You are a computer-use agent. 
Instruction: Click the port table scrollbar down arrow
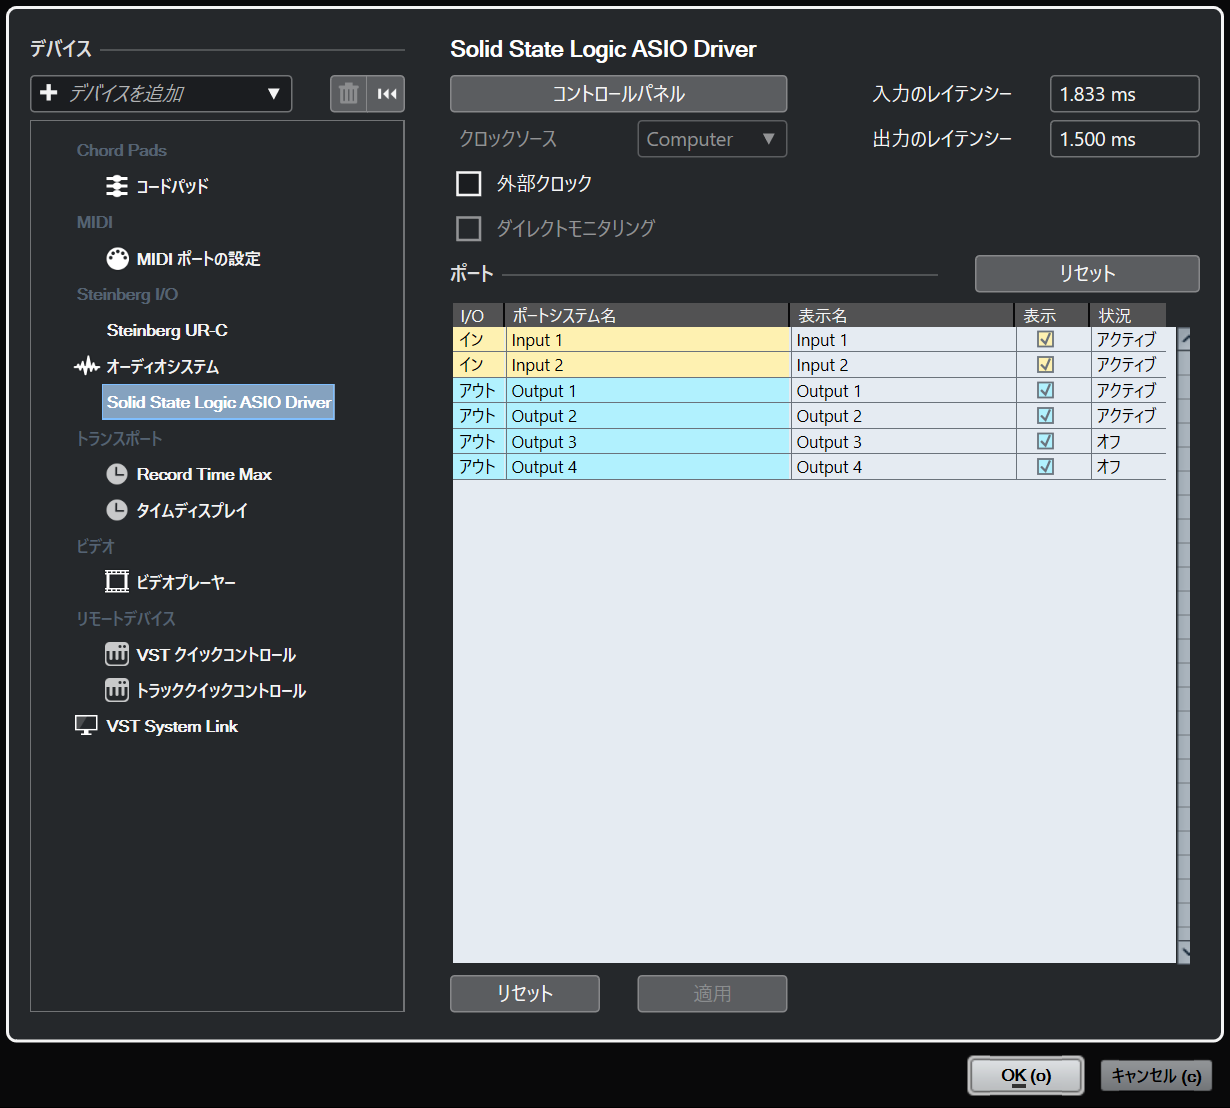(x=1185, y=952)
